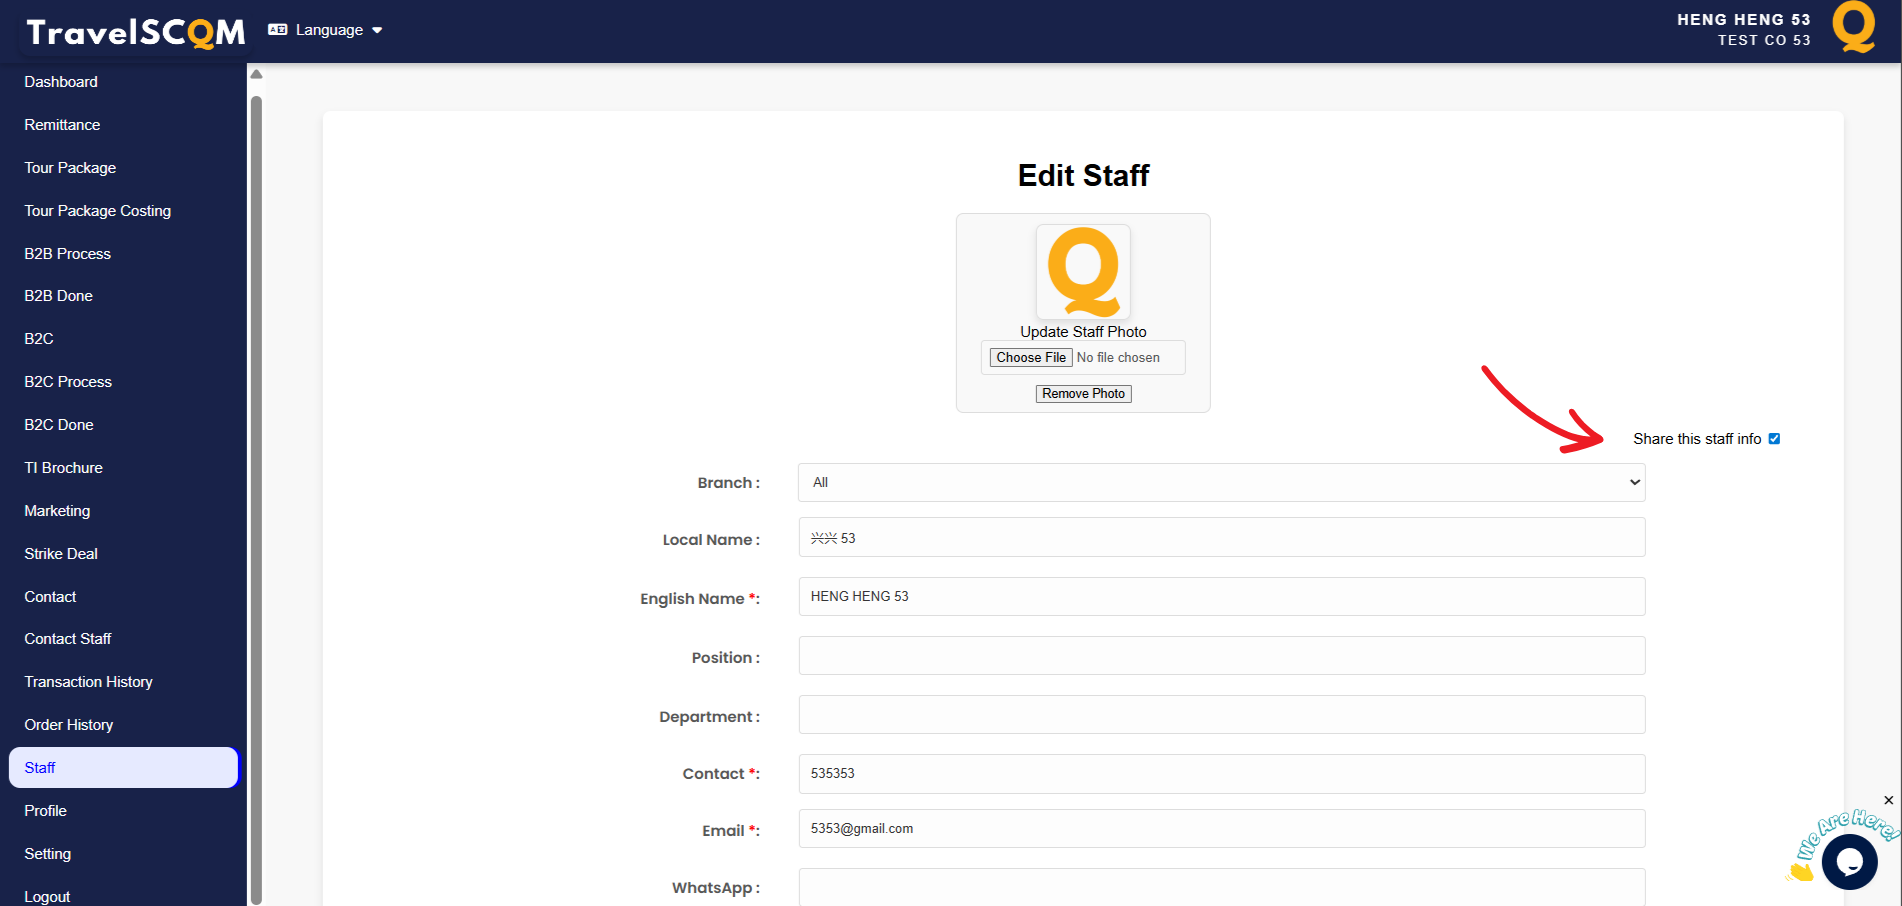Click the English Name input field
The width and height of the screenshot is (1902, 906).
[x=1221, y=597]
